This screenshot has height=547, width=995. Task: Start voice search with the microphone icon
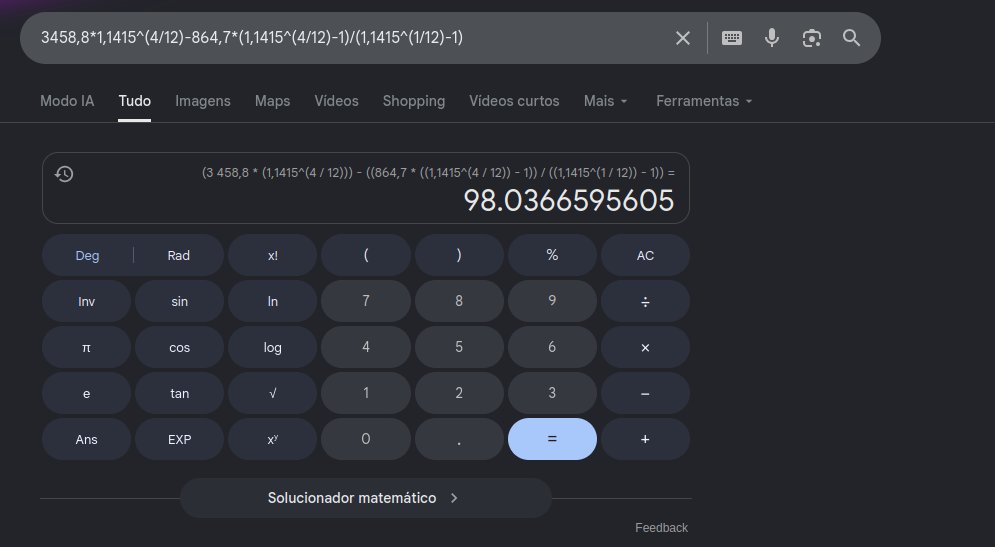pyautogui.click(x=772, y=38)
